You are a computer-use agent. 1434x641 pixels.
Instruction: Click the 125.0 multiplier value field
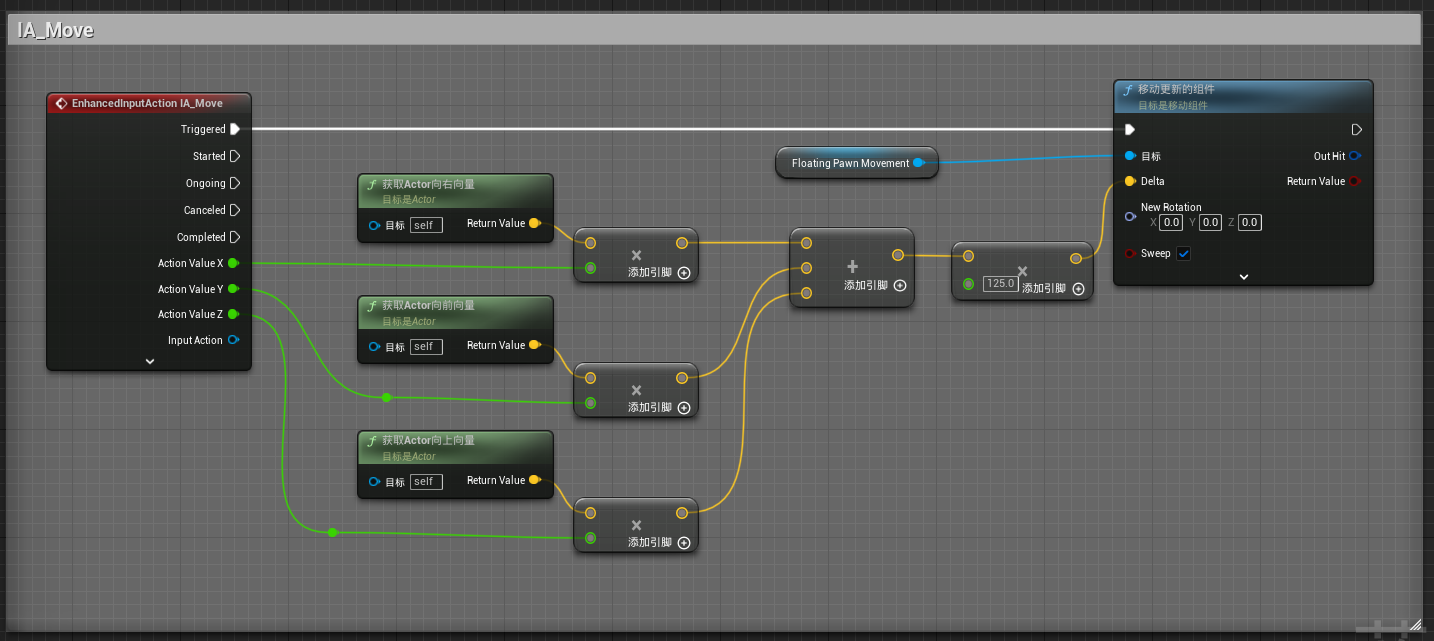(x=1000, y=284)
